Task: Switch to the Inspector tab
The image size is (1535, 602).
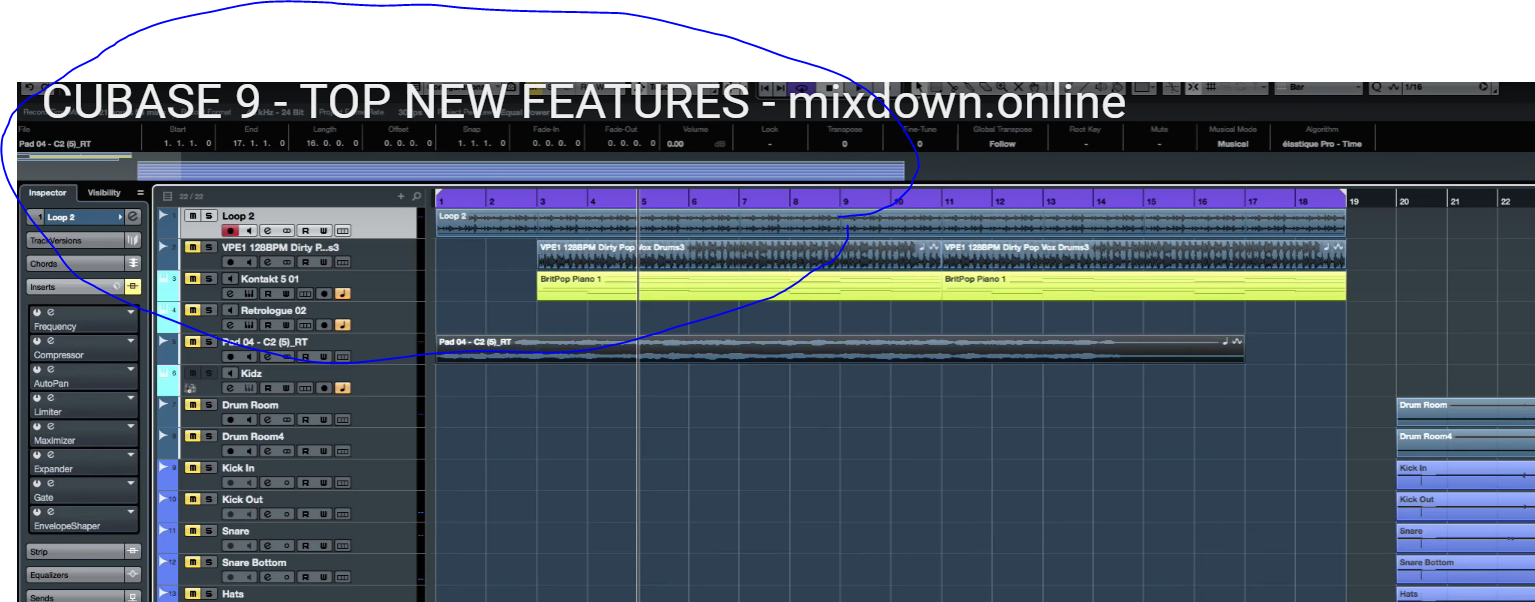Action: [x=47, y=193]
